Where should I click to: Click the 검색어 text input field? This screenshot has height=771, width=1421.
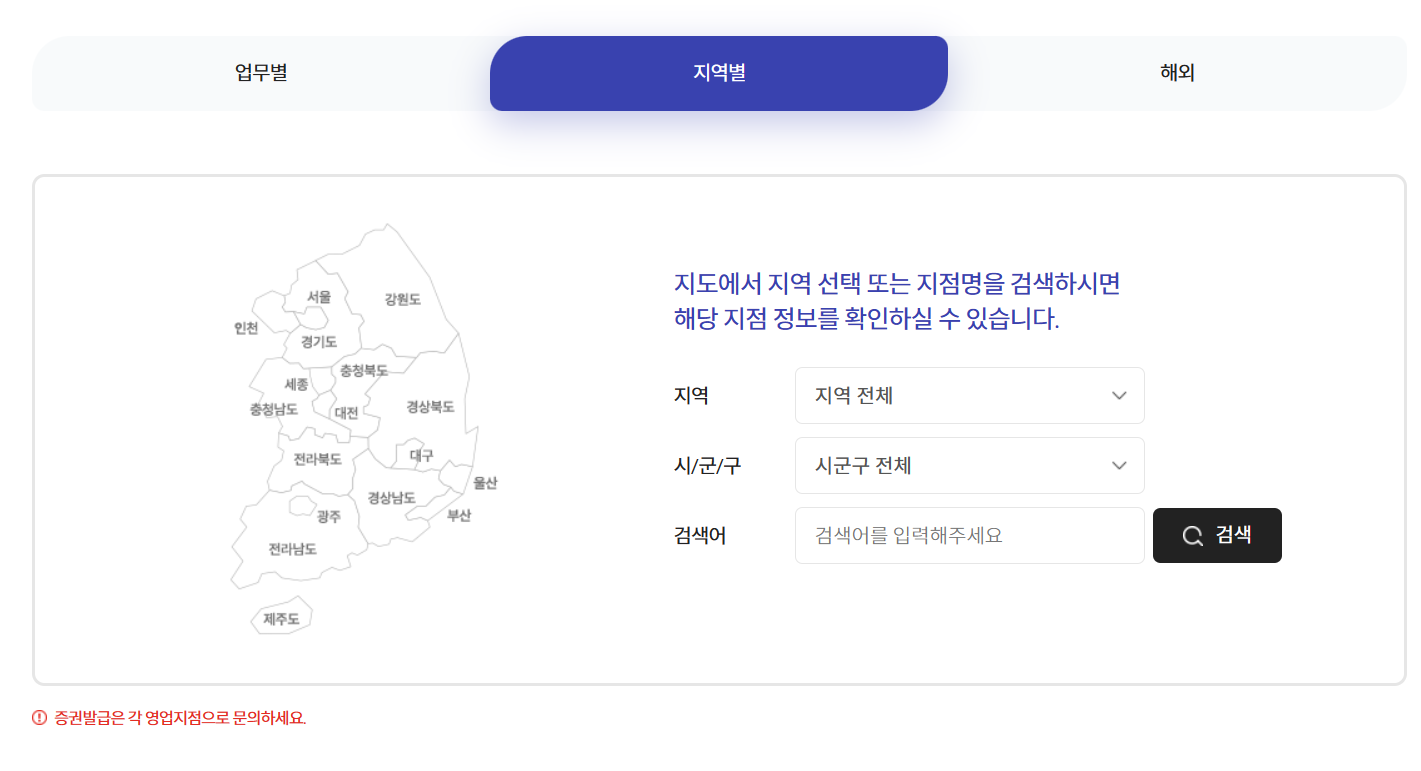pyautogui.click(x=969, y=535)
